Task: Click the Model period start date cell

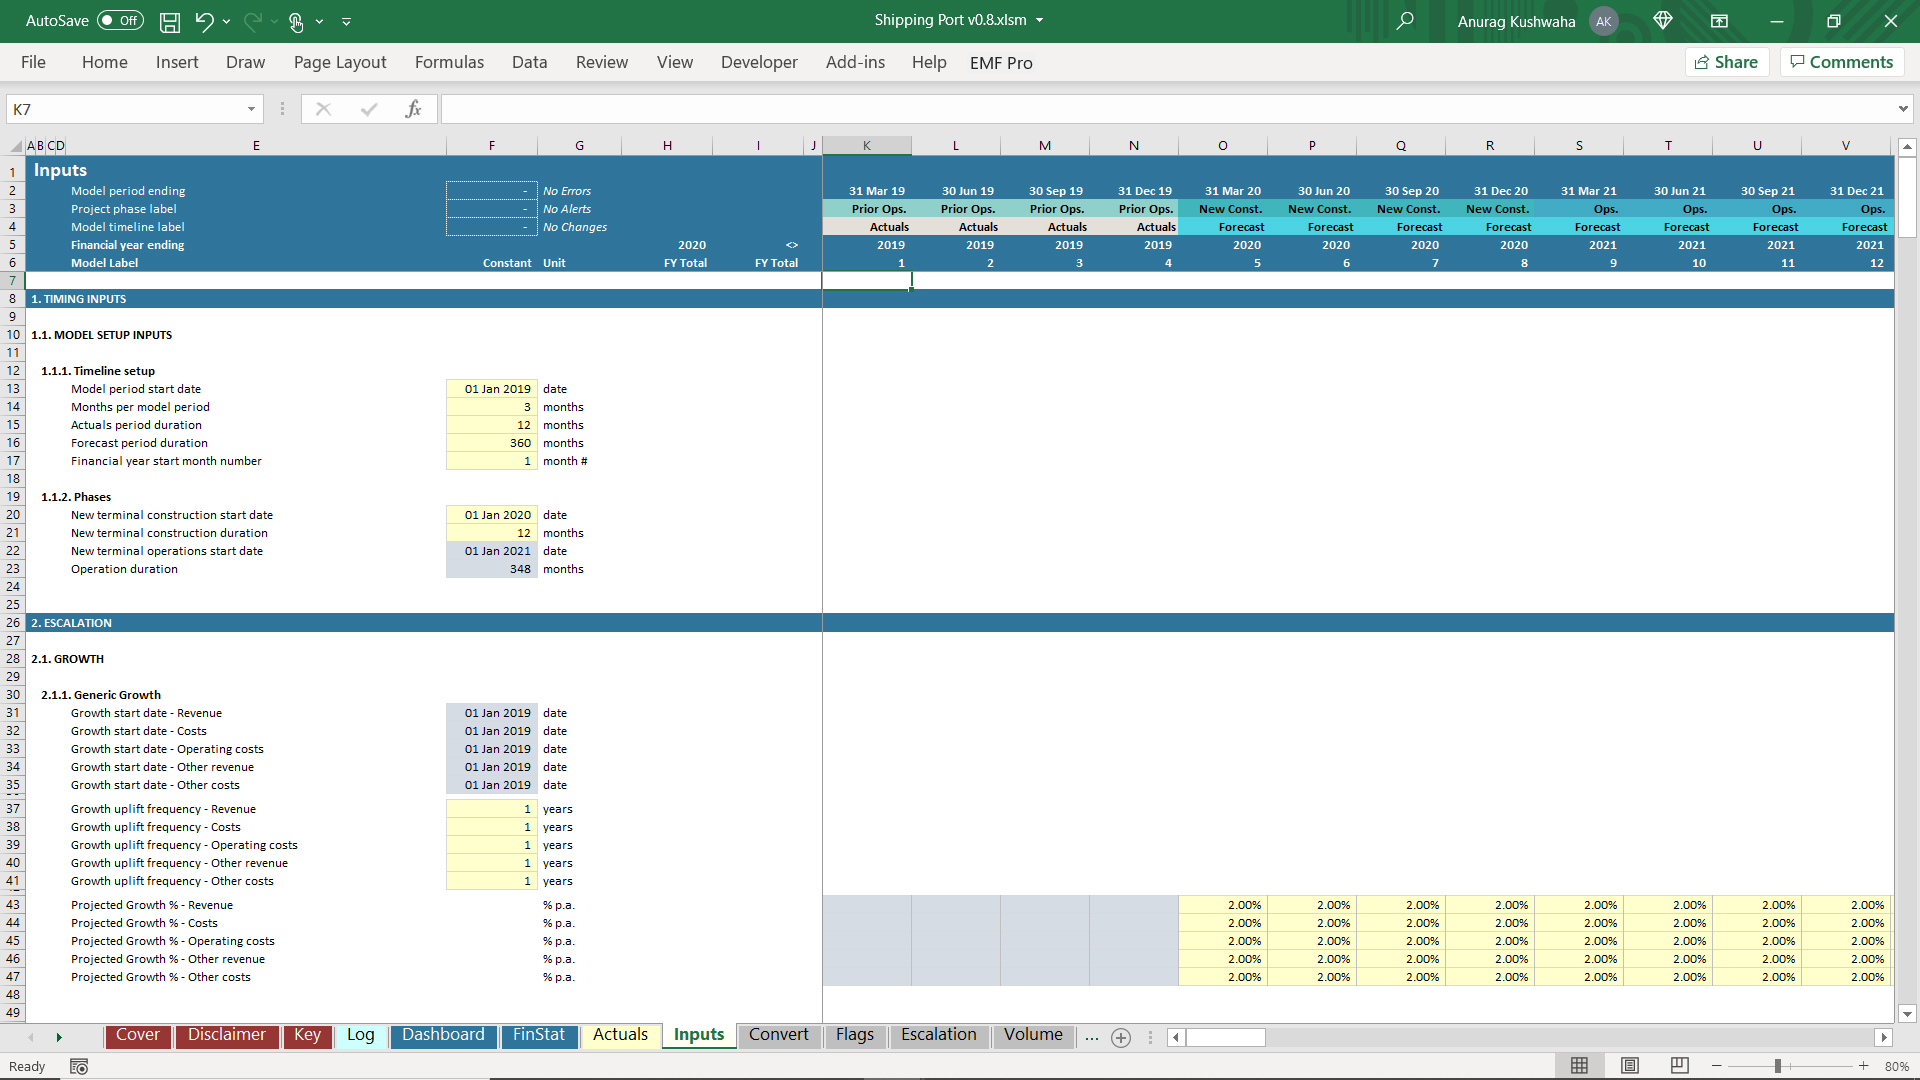Action: tap(492, 389)
